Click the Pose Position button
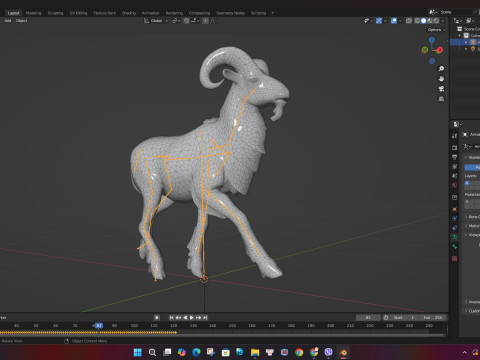The width and height of the screenshot is (480, 360). (472, 167)
